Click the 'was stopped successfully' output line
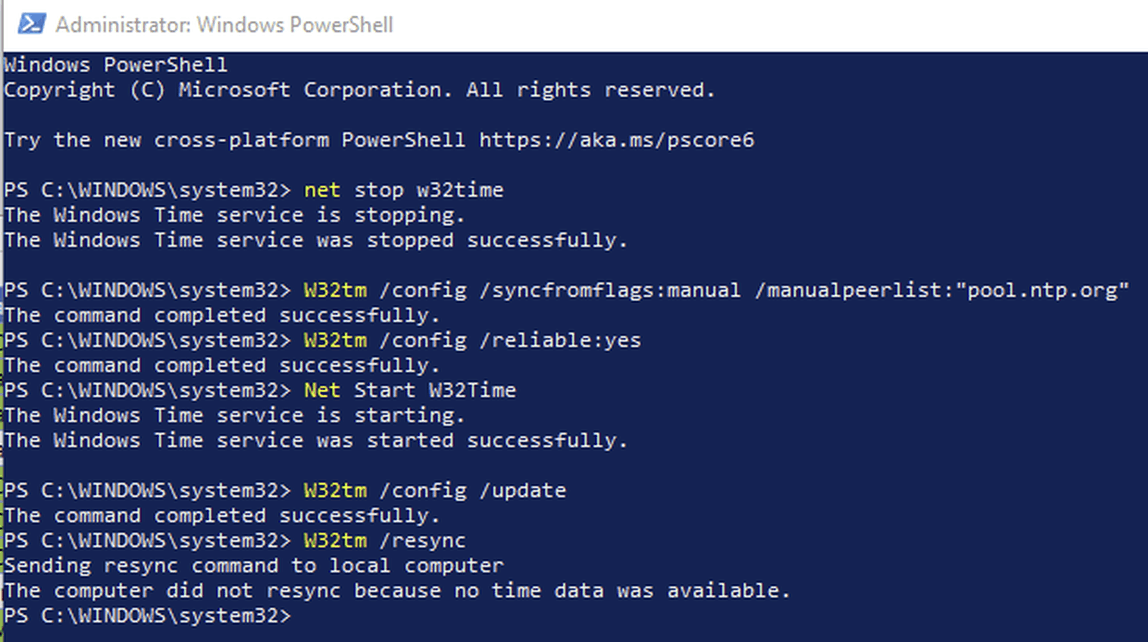Screen dimensions: 1148x642 316,240
